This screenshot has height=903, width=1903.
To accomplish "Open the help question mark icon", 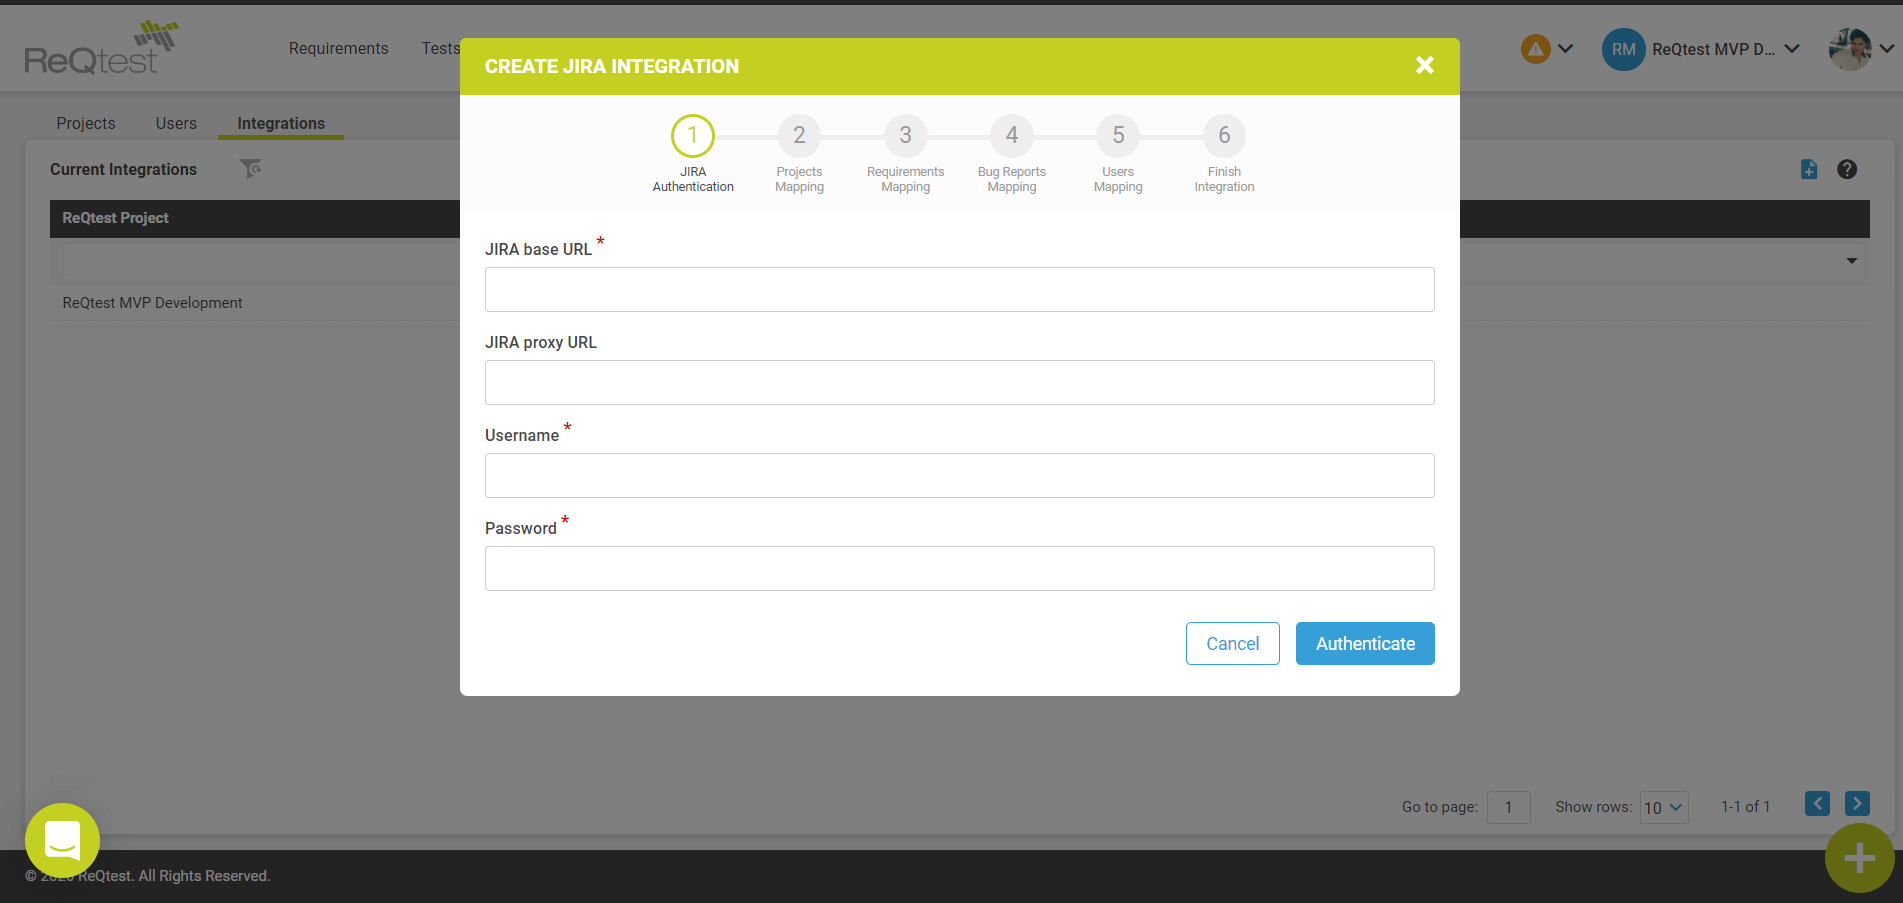I will click(x=1846, y=169).
